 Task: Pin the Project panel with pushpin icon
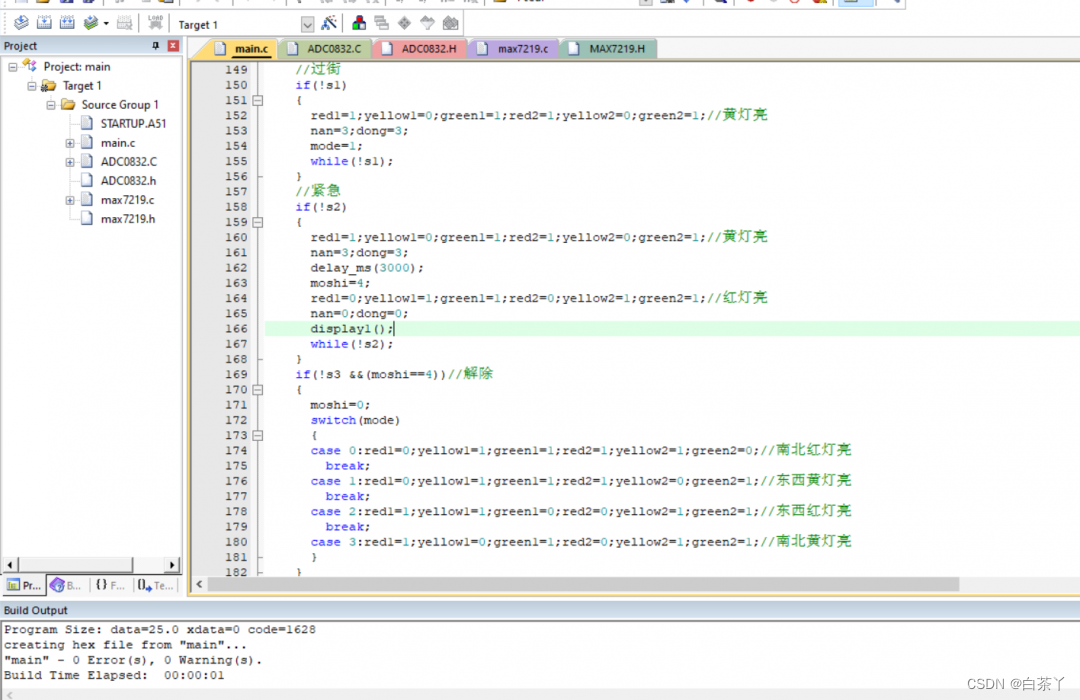tap(156, 45)
